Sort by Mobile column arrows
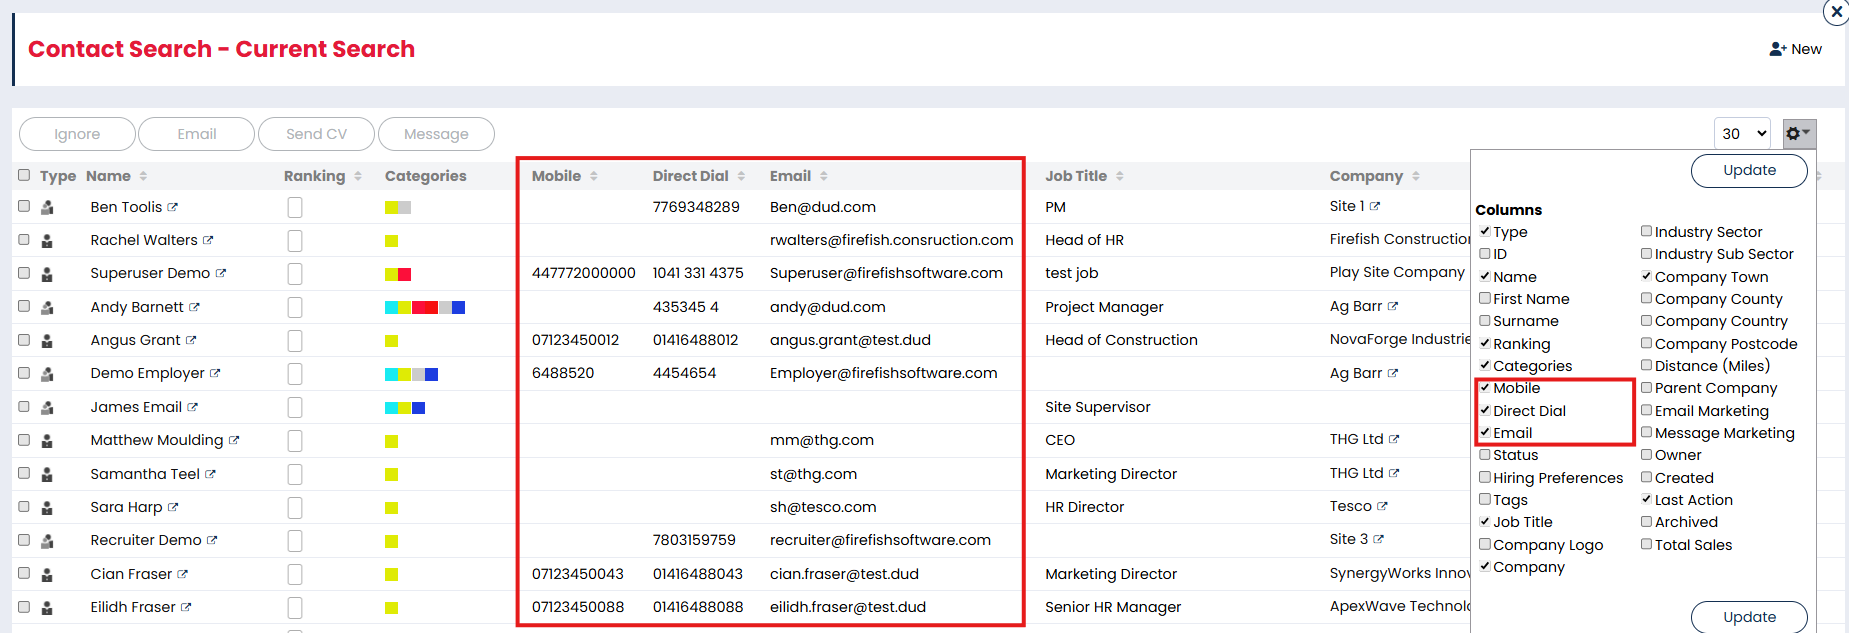 (x=593, y=176)
